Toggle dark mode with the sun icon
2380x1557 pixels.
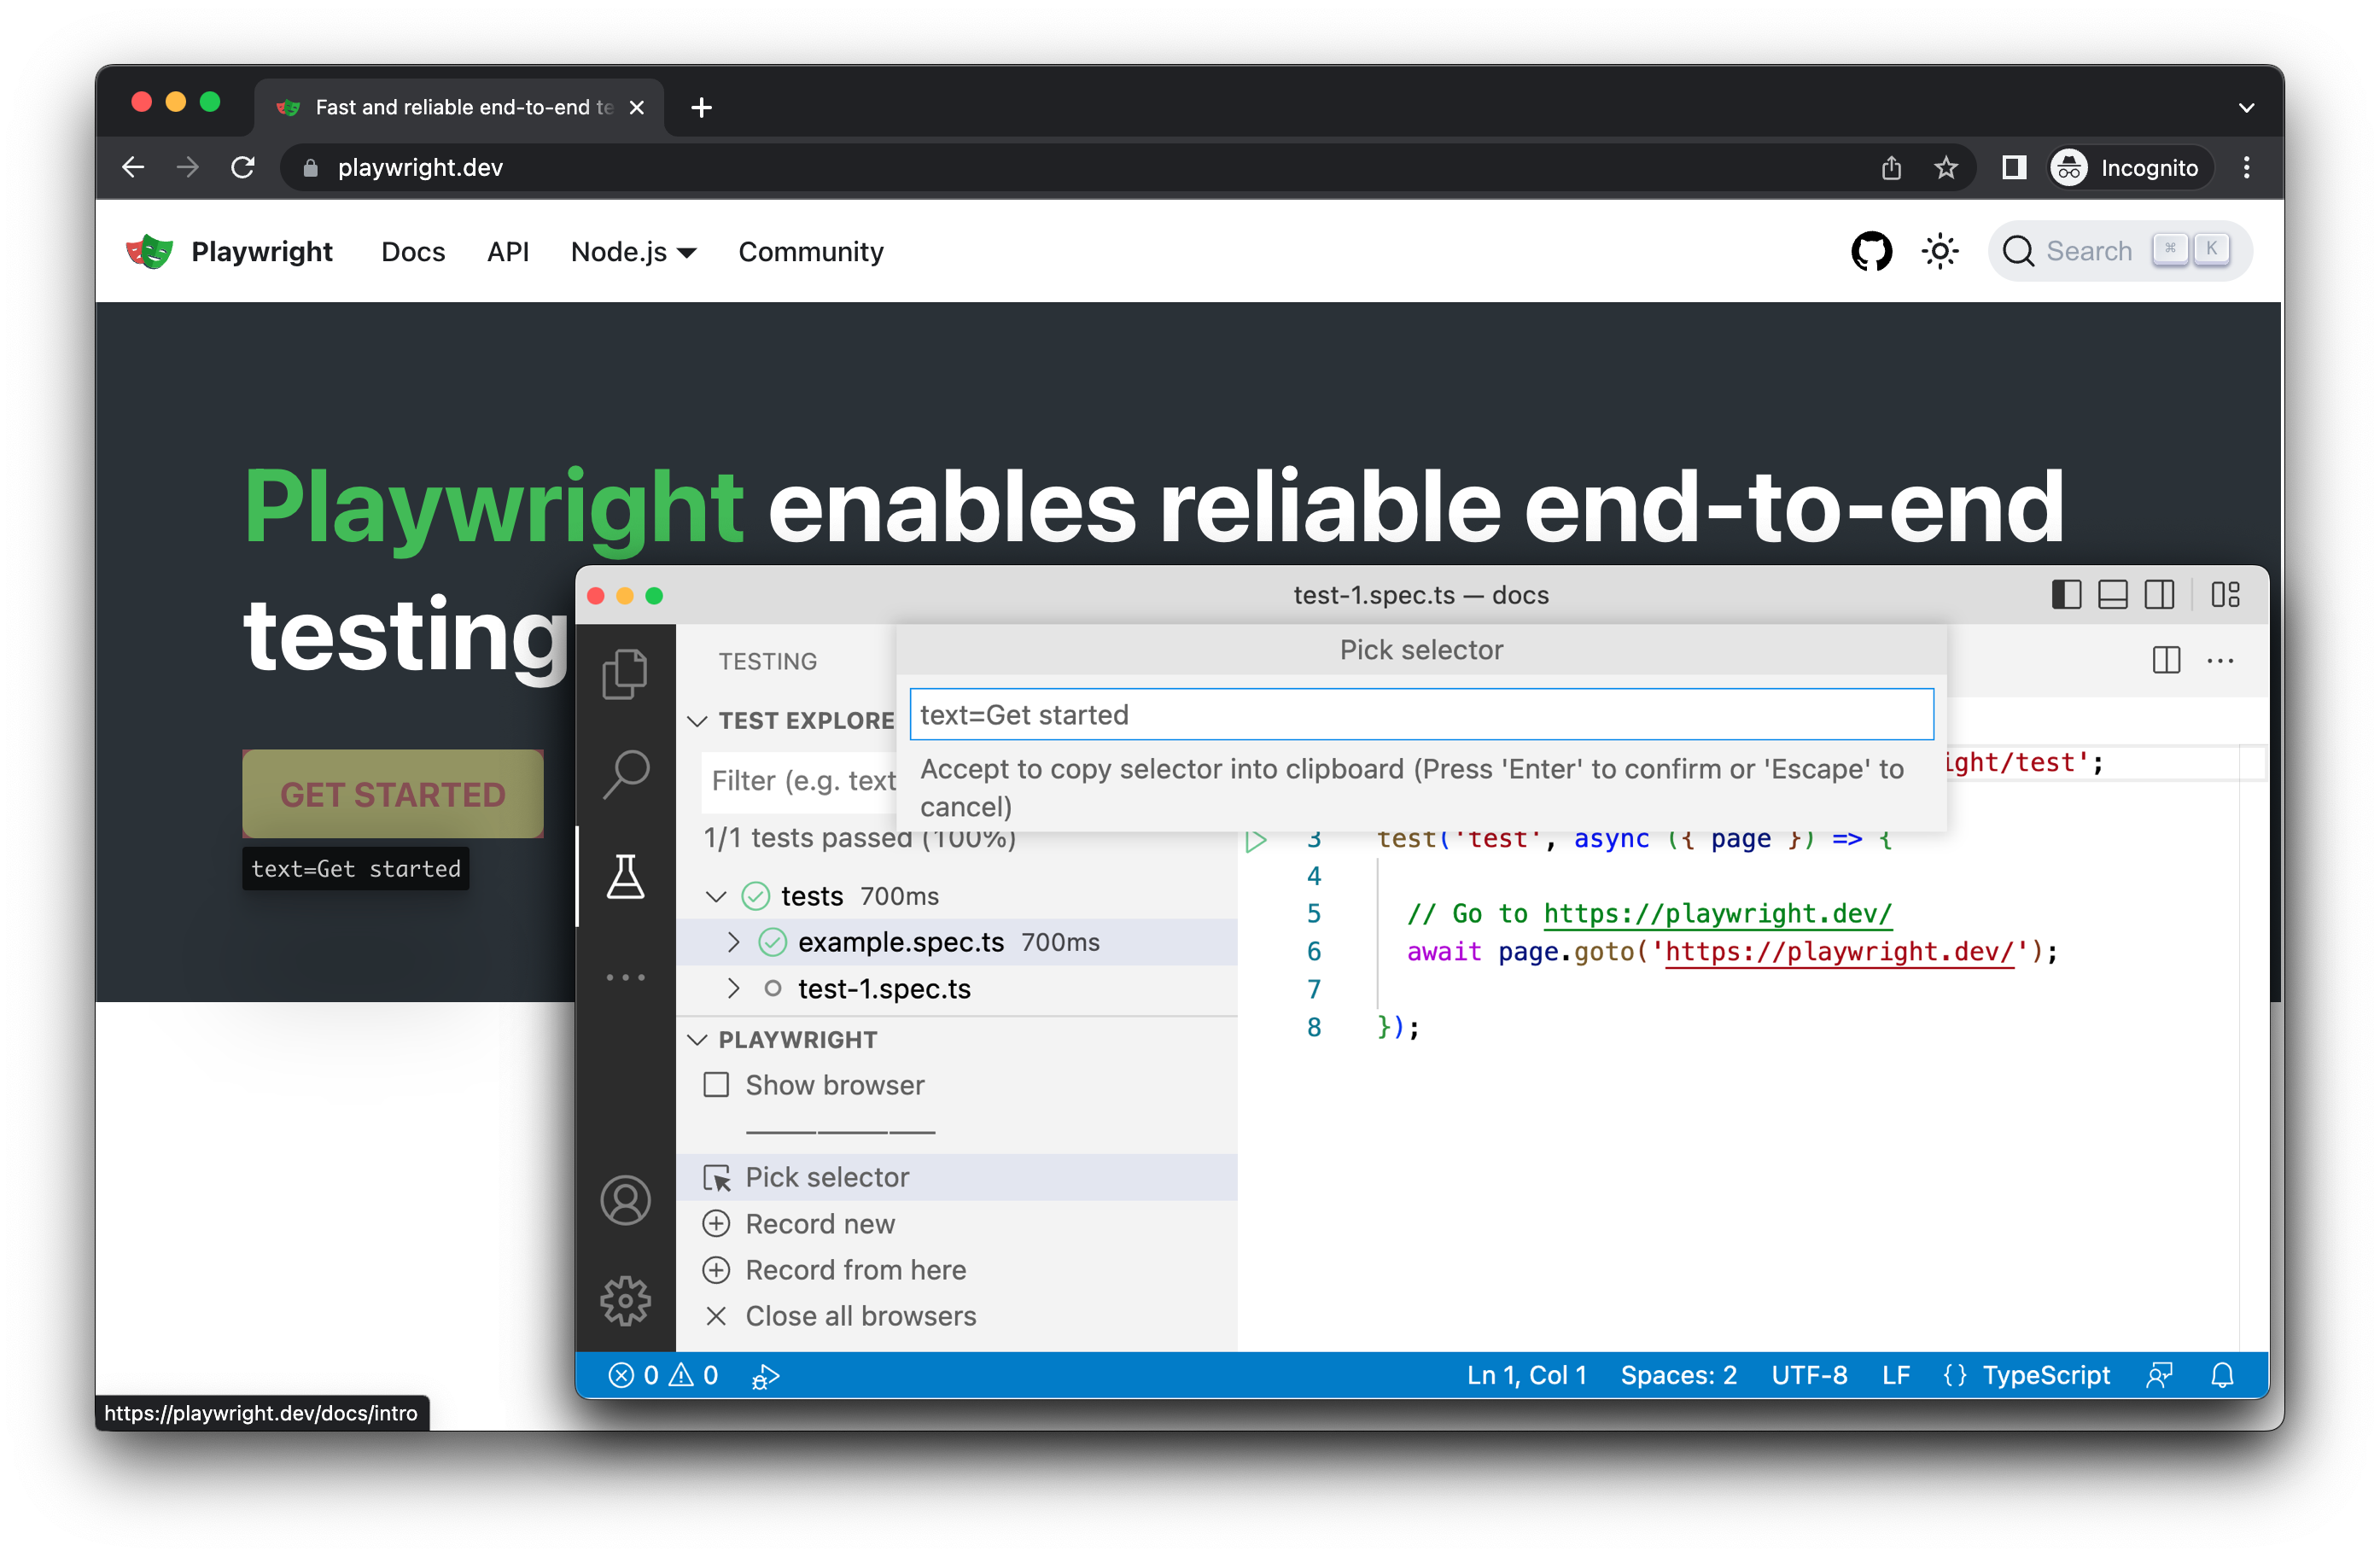[1939, 251]
